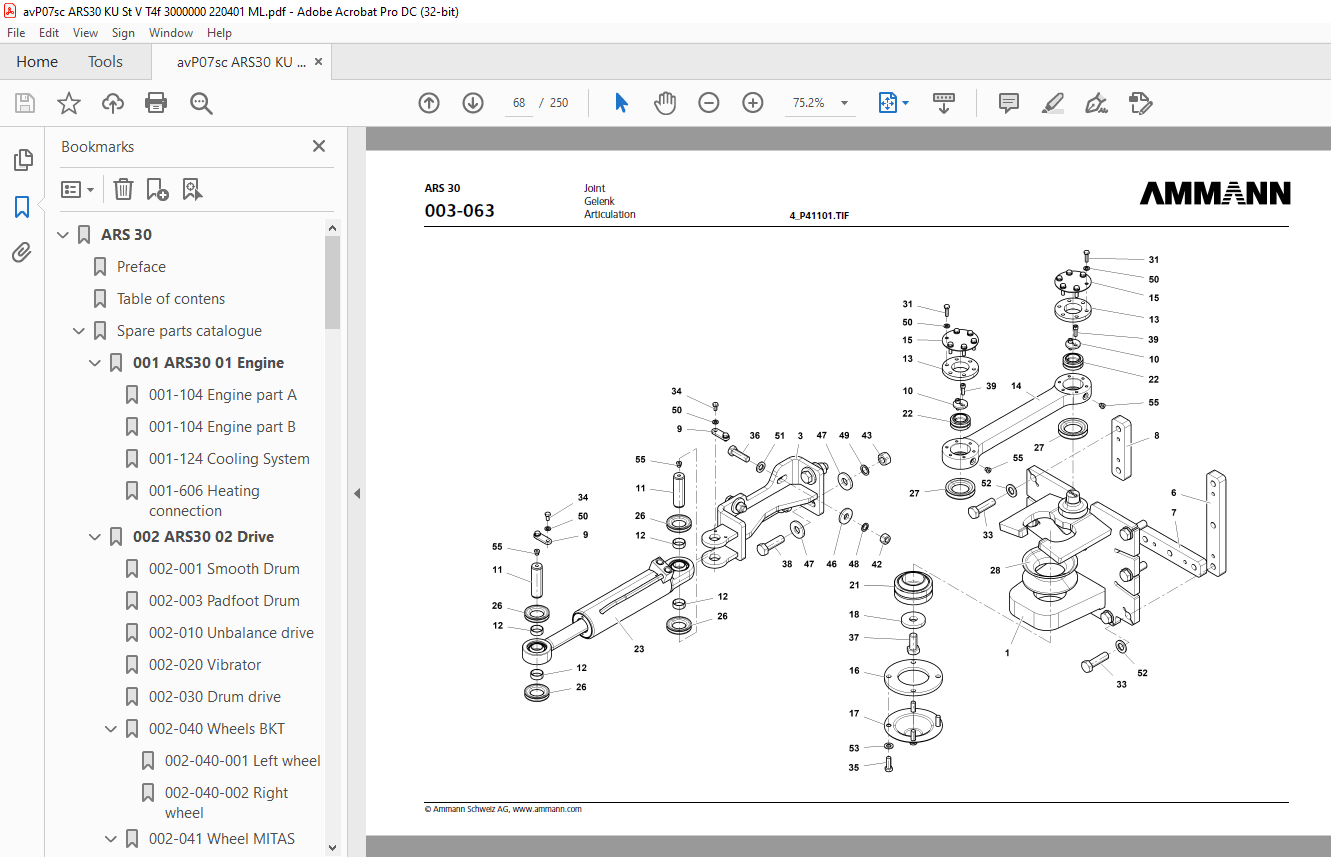Image resolution: width=1331 pixels, height=857 pixels.
Task: Jump to 002-003 Padfoot Drum
Action: pos(224,601)
